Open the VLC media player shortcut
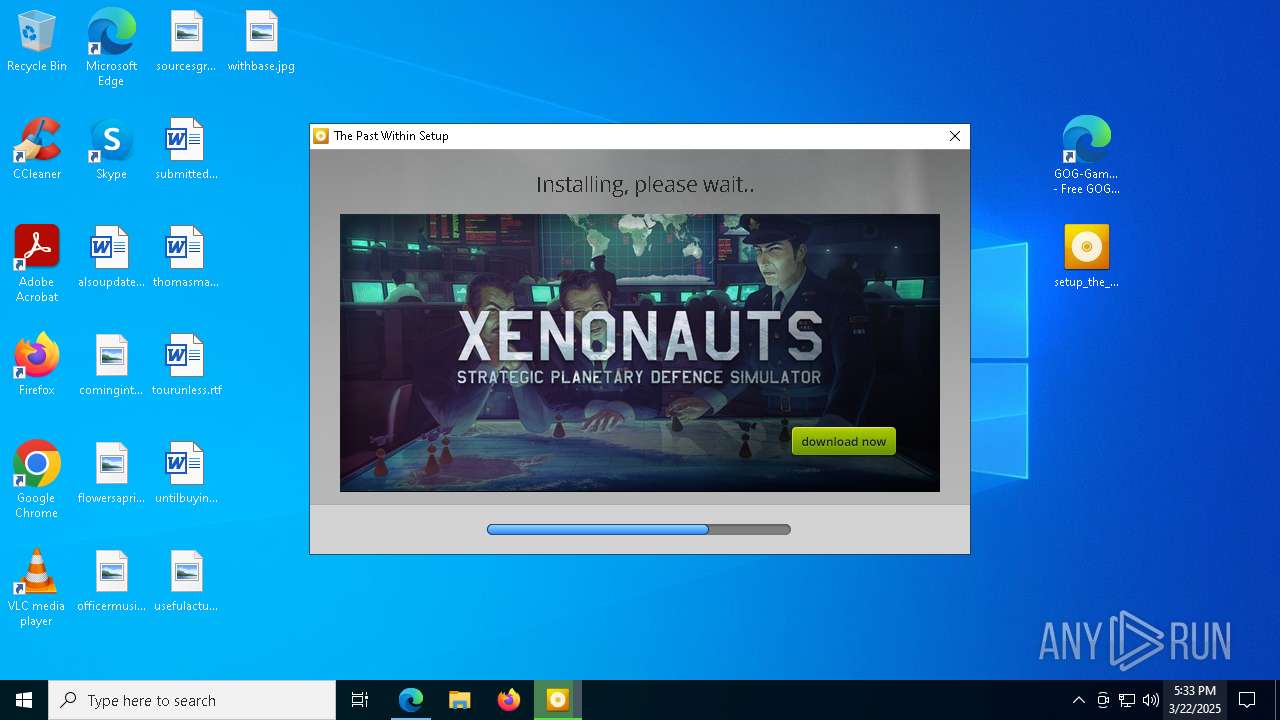1280x720 pixels. point(37,588)
